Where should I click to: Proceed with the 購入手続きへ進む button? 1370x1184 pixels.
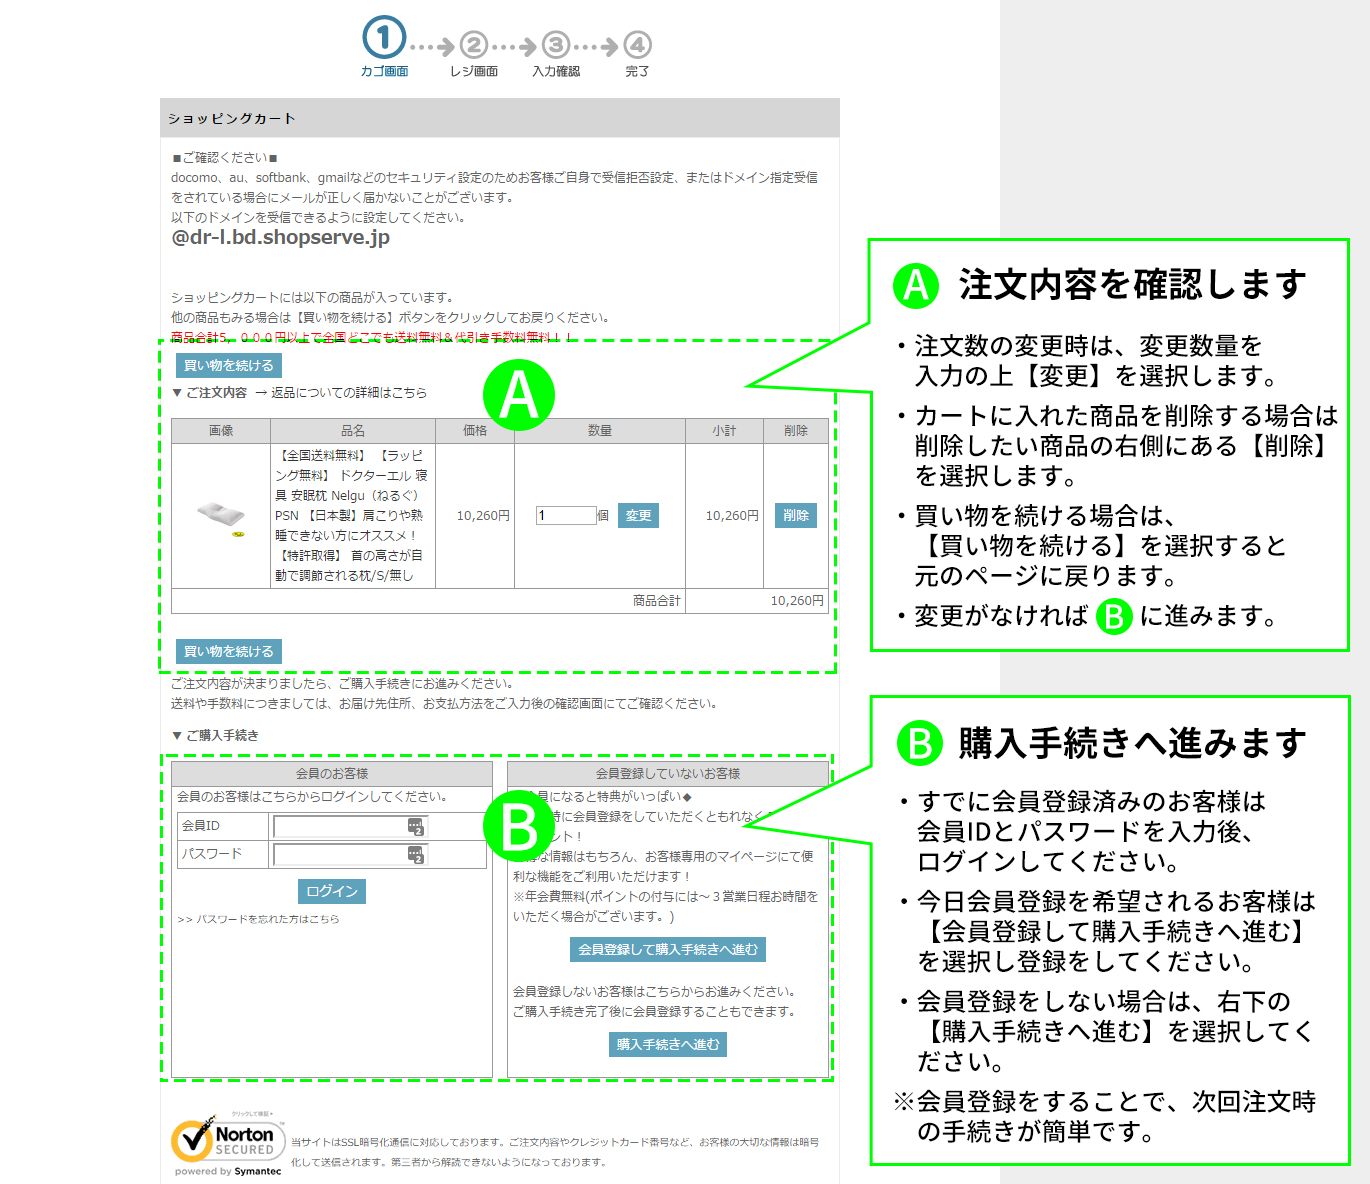coord(667,1045)
